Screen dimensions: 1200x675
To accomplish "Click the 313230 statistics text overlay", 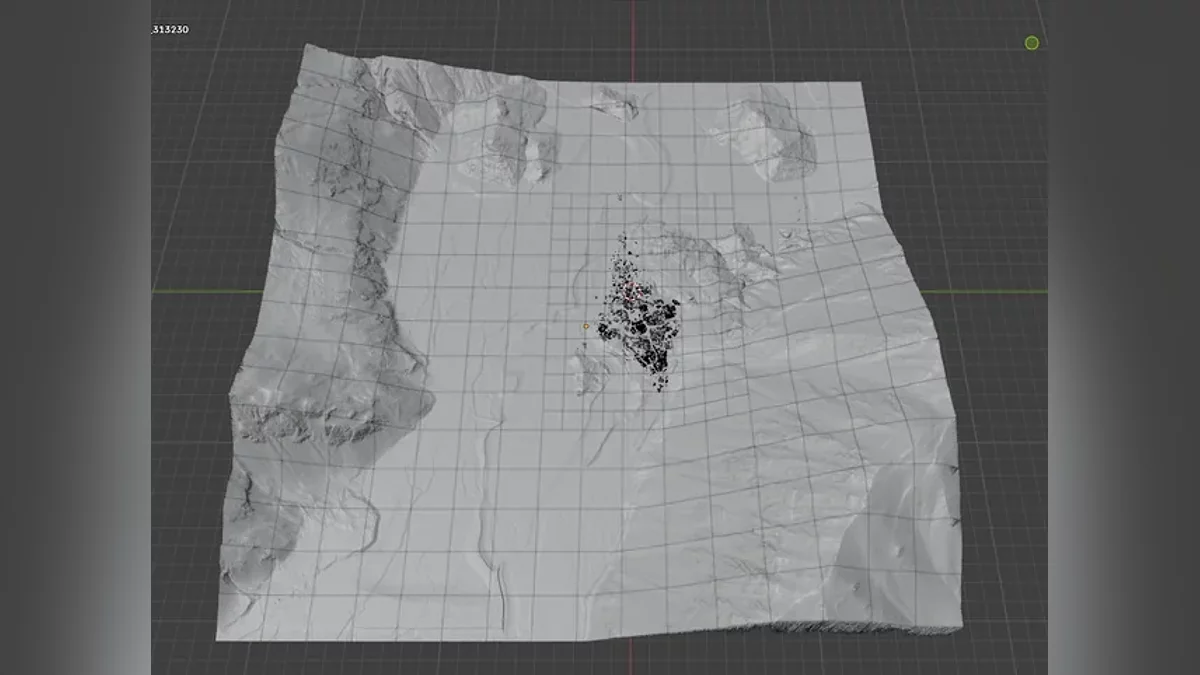I will (170, 29).
